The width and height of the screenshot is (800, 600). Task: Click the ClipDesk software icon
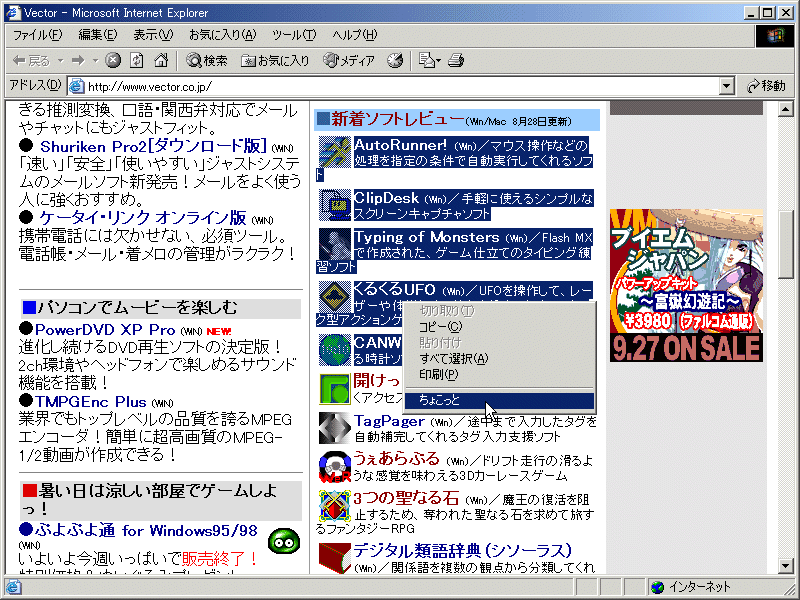click(335, 205)
